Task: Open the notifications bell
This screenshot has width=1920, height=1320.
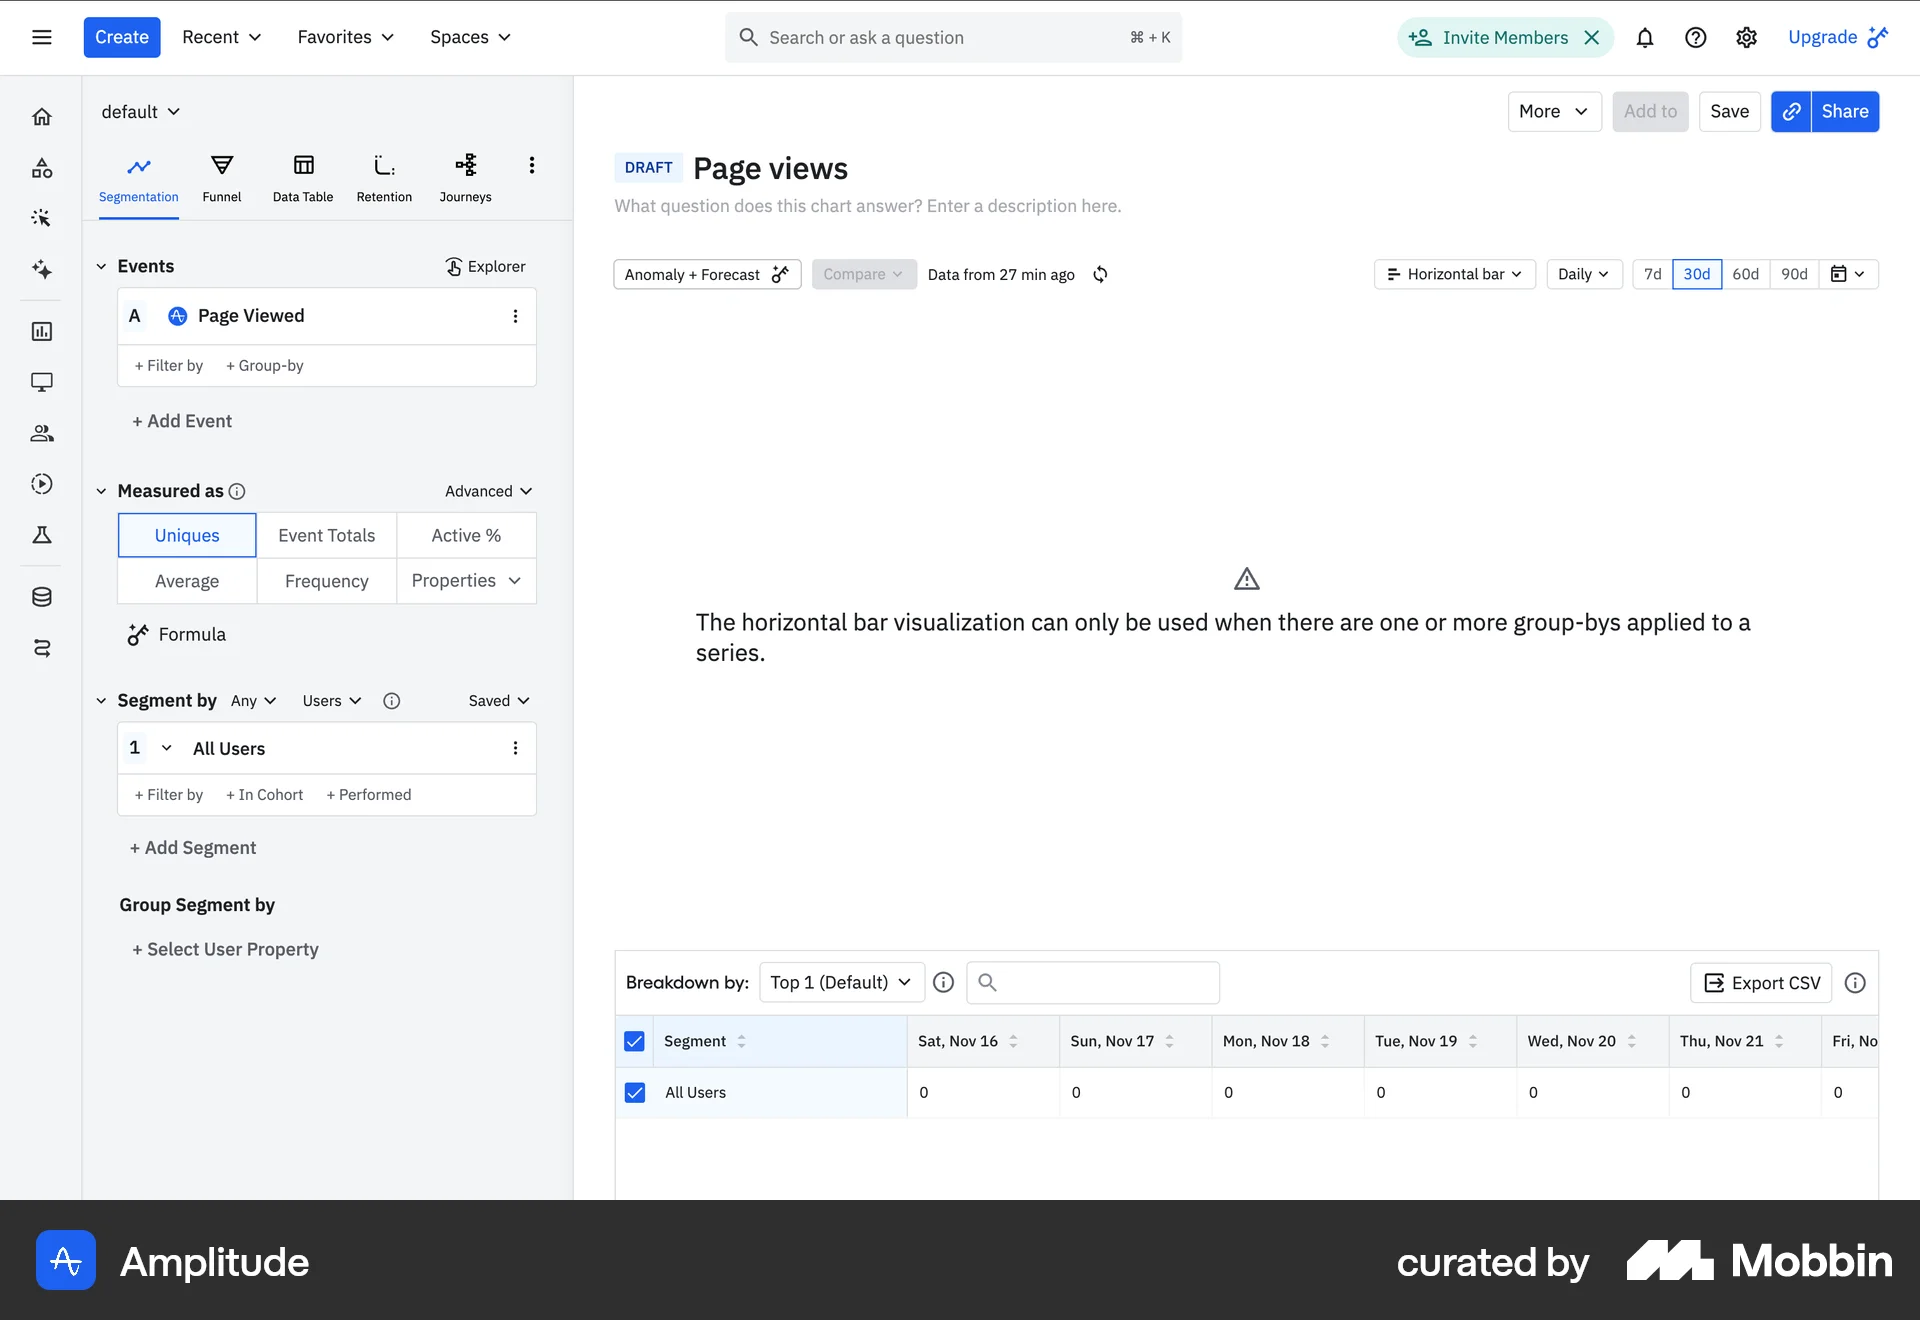Action: click(x=1645, y=38)
